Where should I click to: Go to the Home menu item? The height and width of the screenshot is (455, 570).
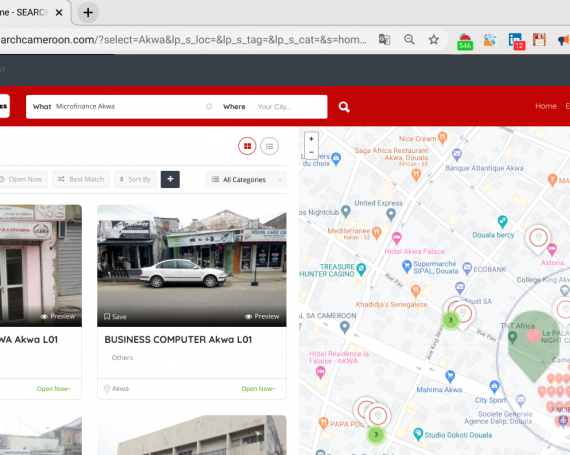[546, 106]
